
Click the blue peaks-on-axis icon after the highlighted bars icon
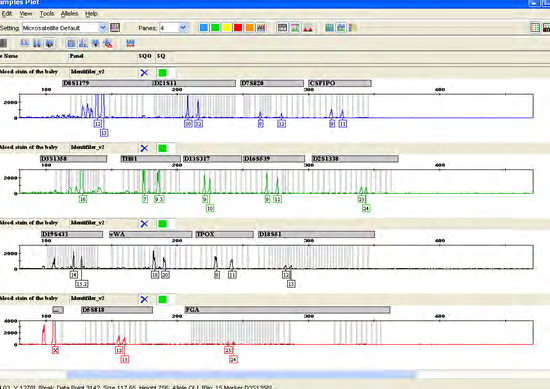click(83, 43)
